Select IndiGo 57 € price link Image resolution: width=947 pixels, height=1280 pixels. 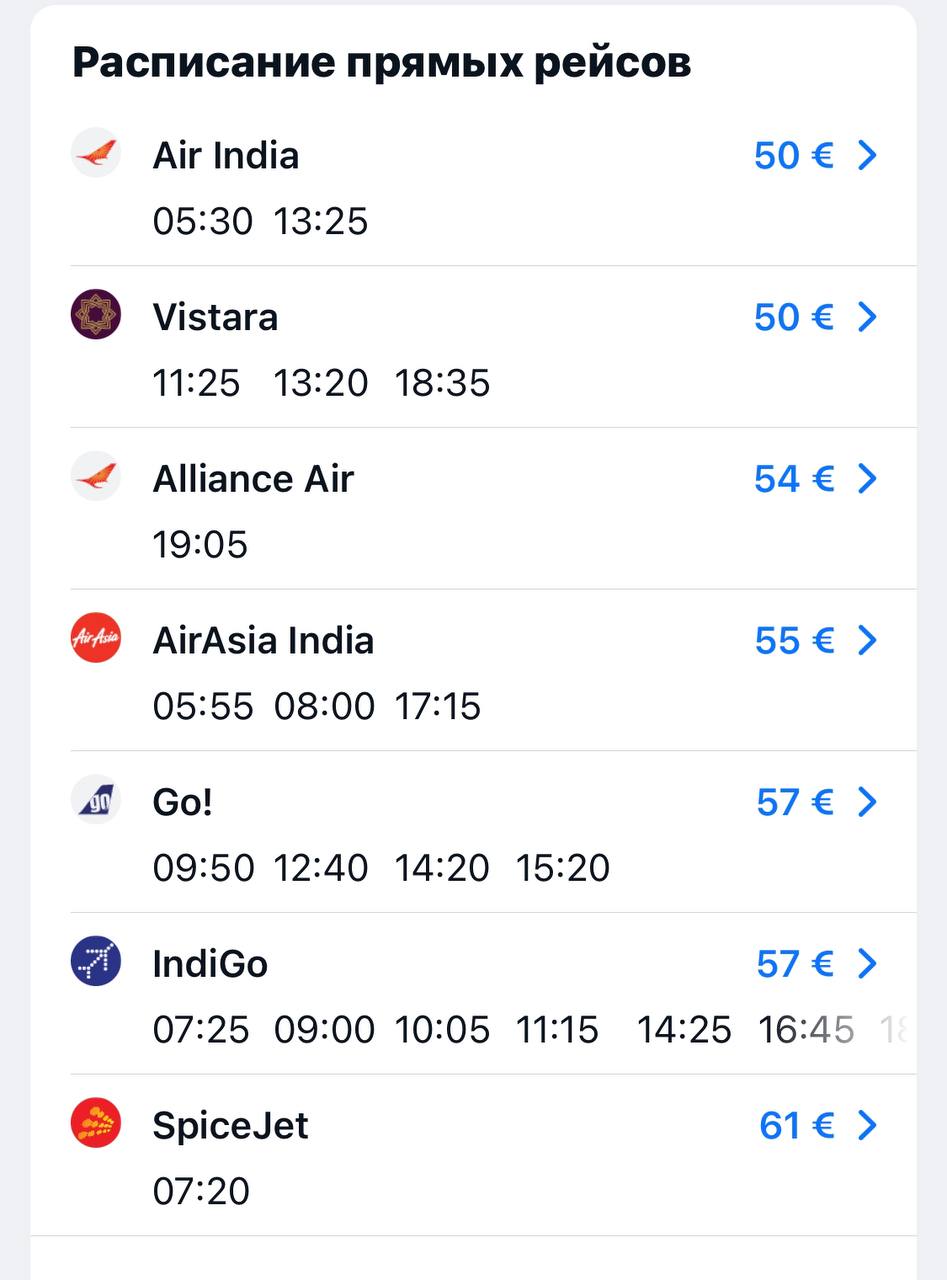point(795,964)
